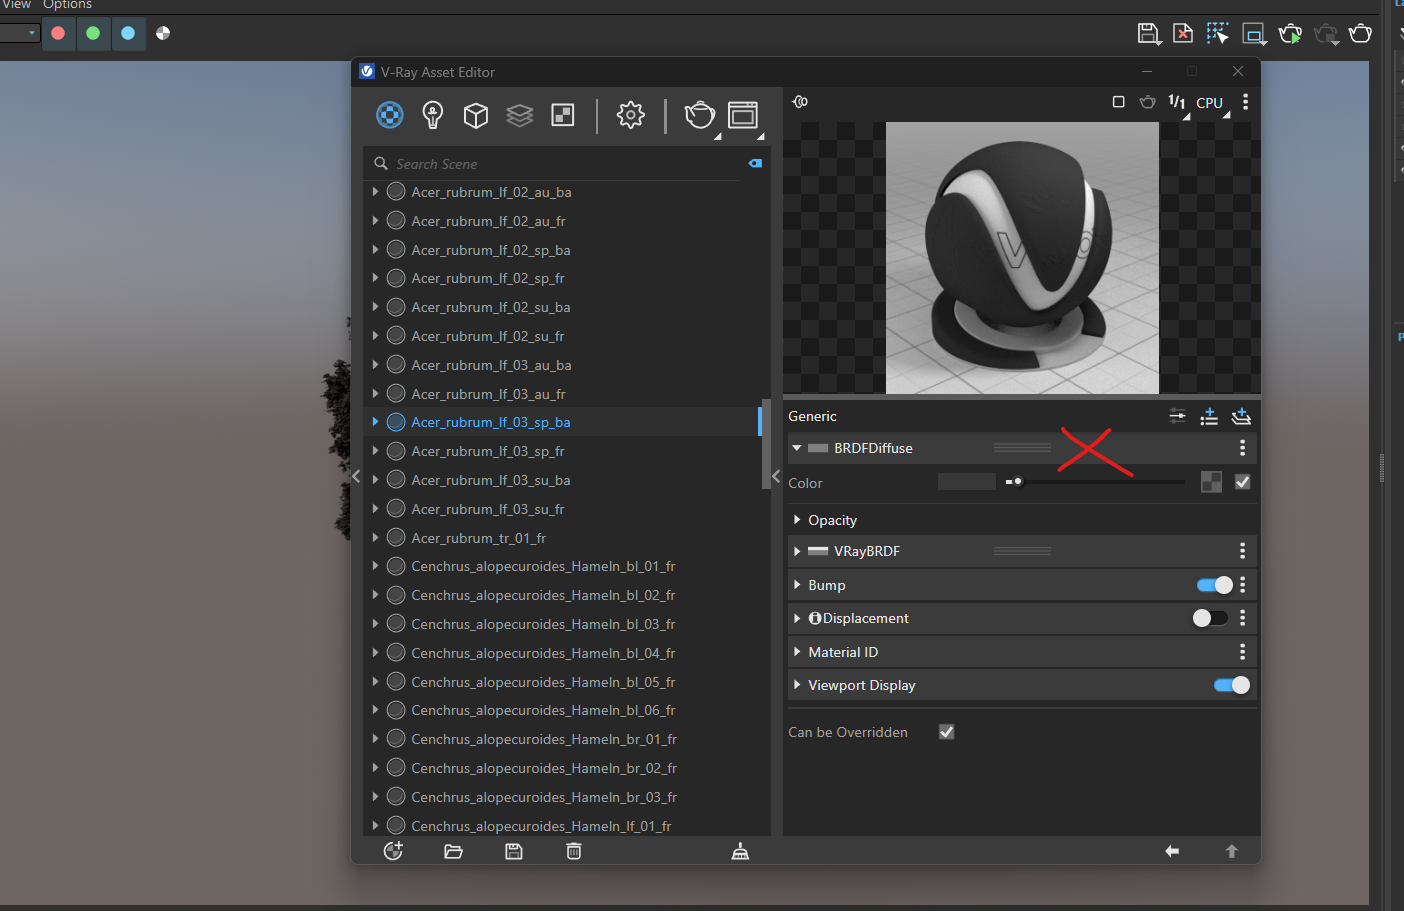Image resolution: width=1404 pixels, height=911 pixels.
Task: Open the preview panel three-dot menu
Action: [x=1245, y=102]
